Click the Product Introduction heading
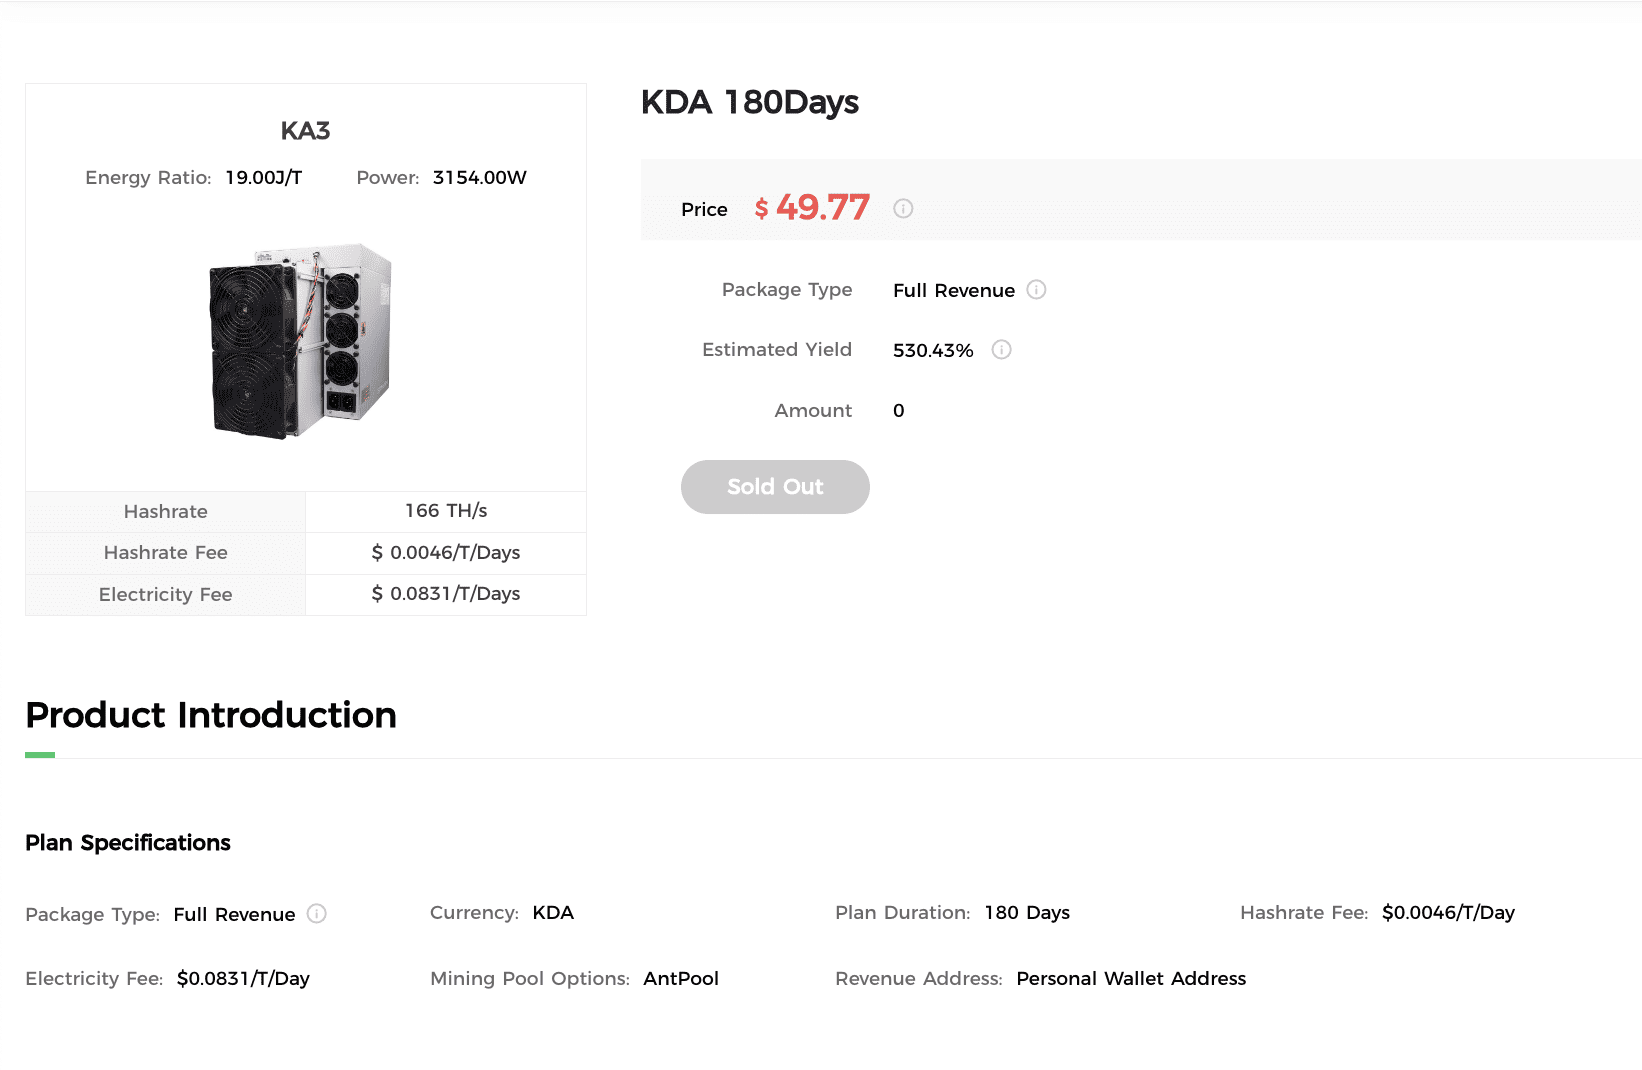Screen dimensions: 1642x1070 coord(211,715)
